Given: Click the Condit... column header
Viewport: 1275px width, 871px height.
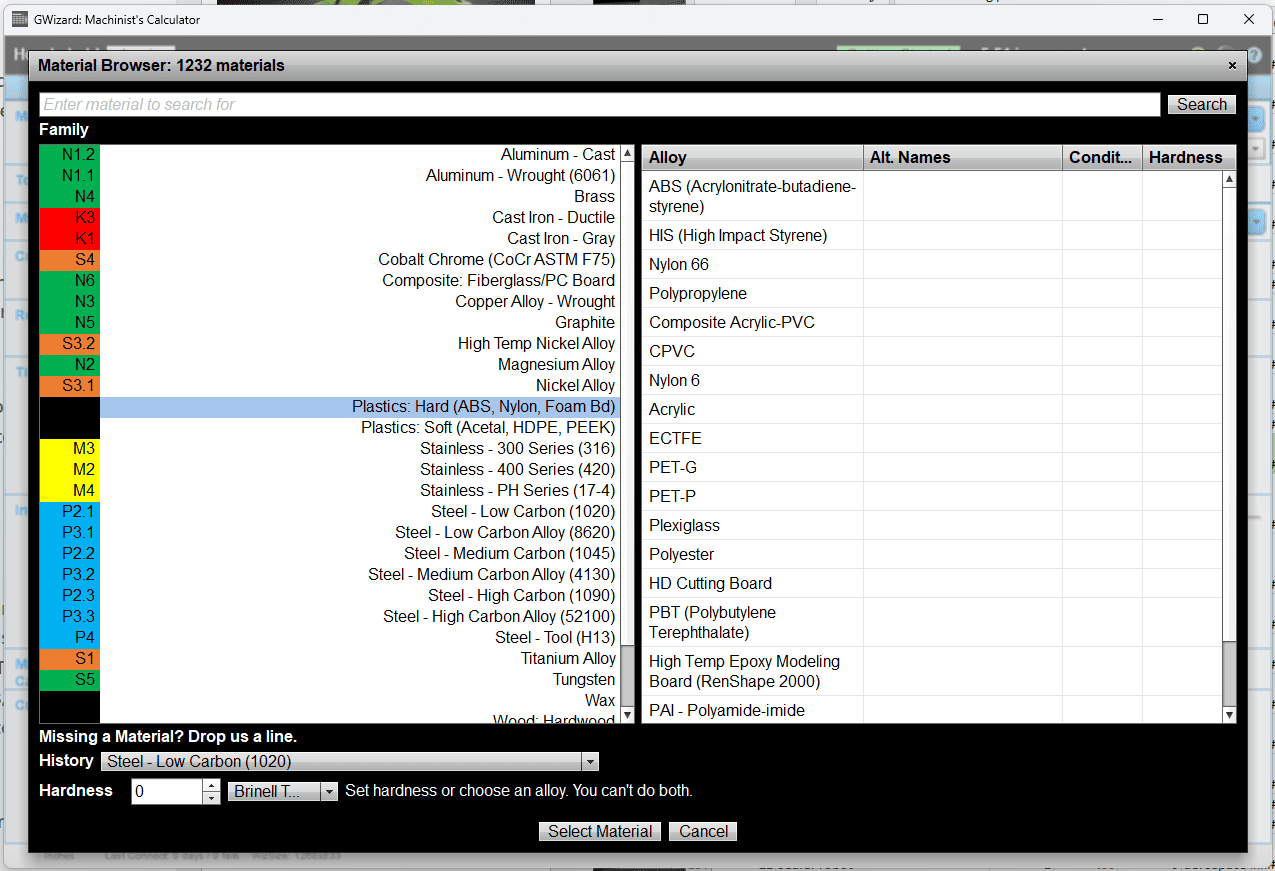Looking at the screenshot, I should (1102, 157).
